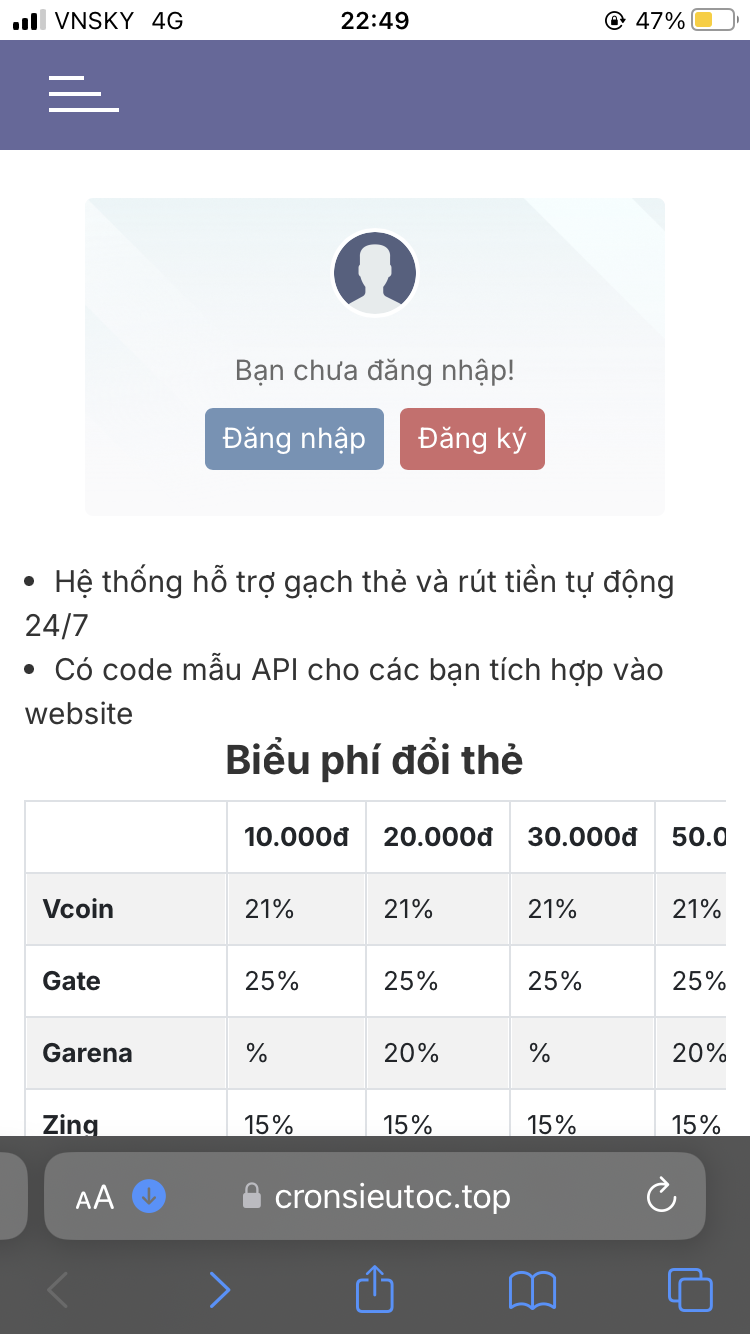Go back with the Safari arrow

pyautogui.click(x=58, y=1291)
